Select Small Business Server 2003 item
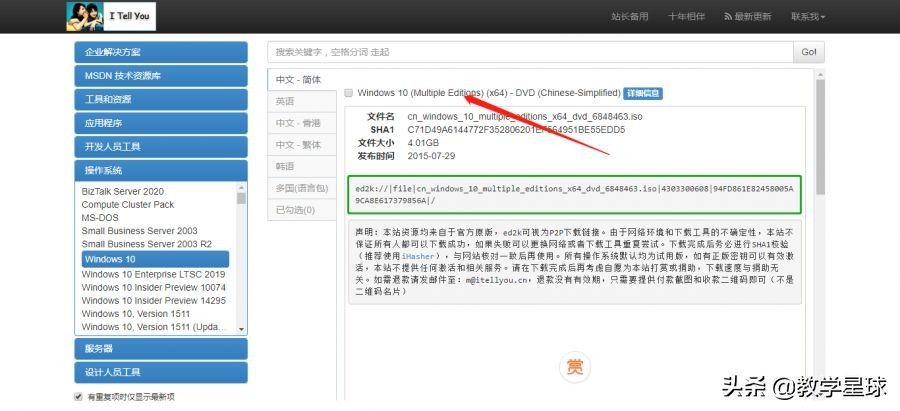The width and height of the screenshot is (900, 411). pyautogui.click(x=139, y=231)
